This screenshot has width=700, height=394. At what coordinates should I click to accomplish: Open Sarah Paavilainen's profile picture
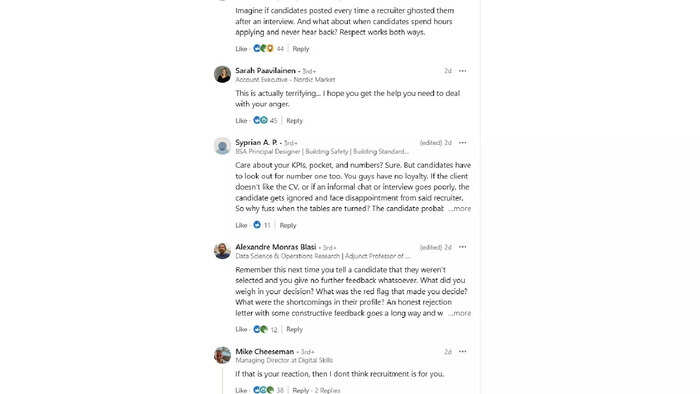(x=222, y=74)
